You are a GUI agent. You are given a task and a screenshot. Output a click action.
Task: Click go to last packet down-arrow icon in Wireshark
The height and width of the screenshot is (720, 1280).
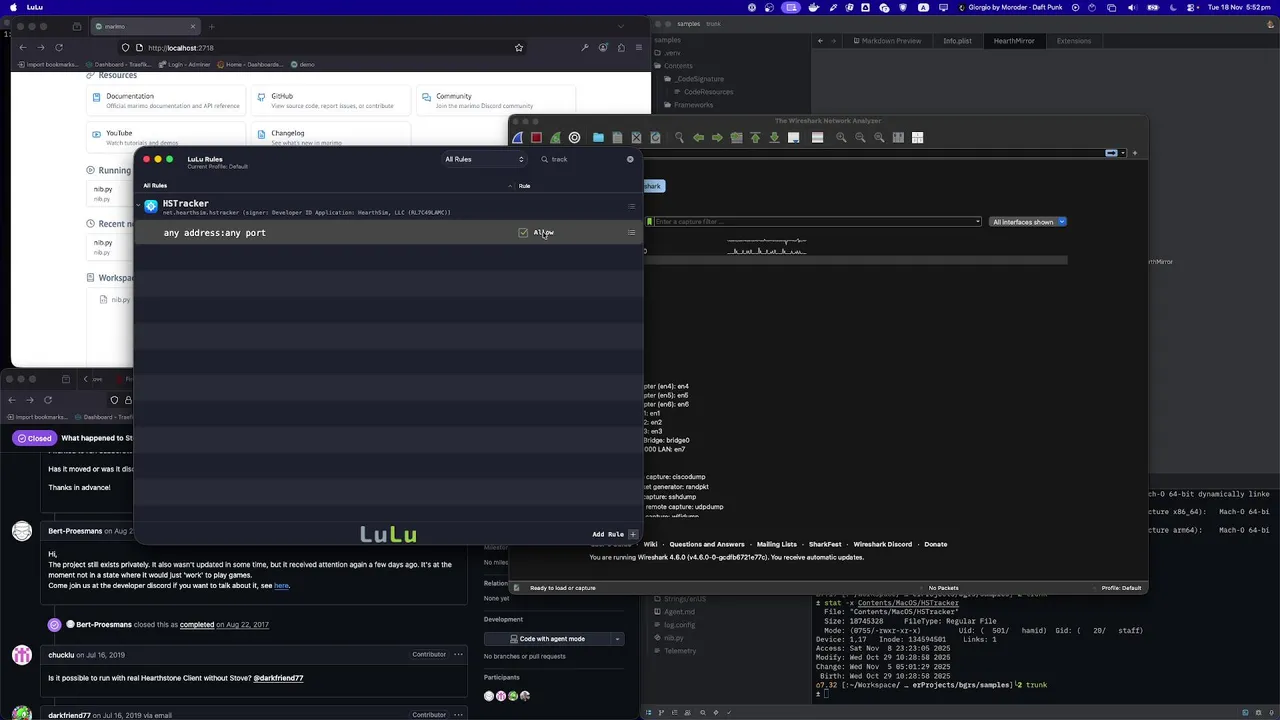[774, 138]
